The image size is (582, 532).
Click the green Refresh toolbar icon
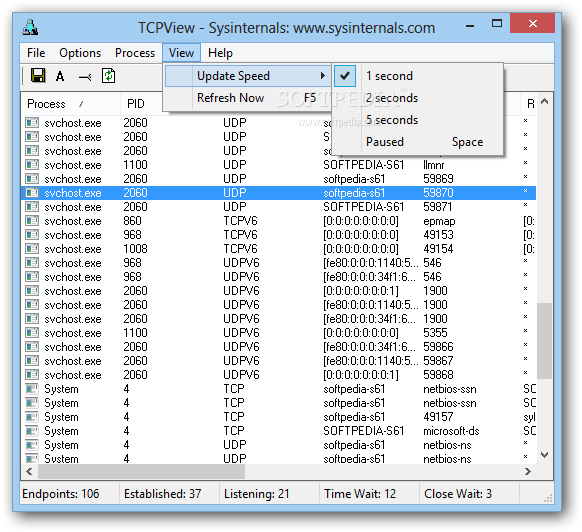click(108, 76)
